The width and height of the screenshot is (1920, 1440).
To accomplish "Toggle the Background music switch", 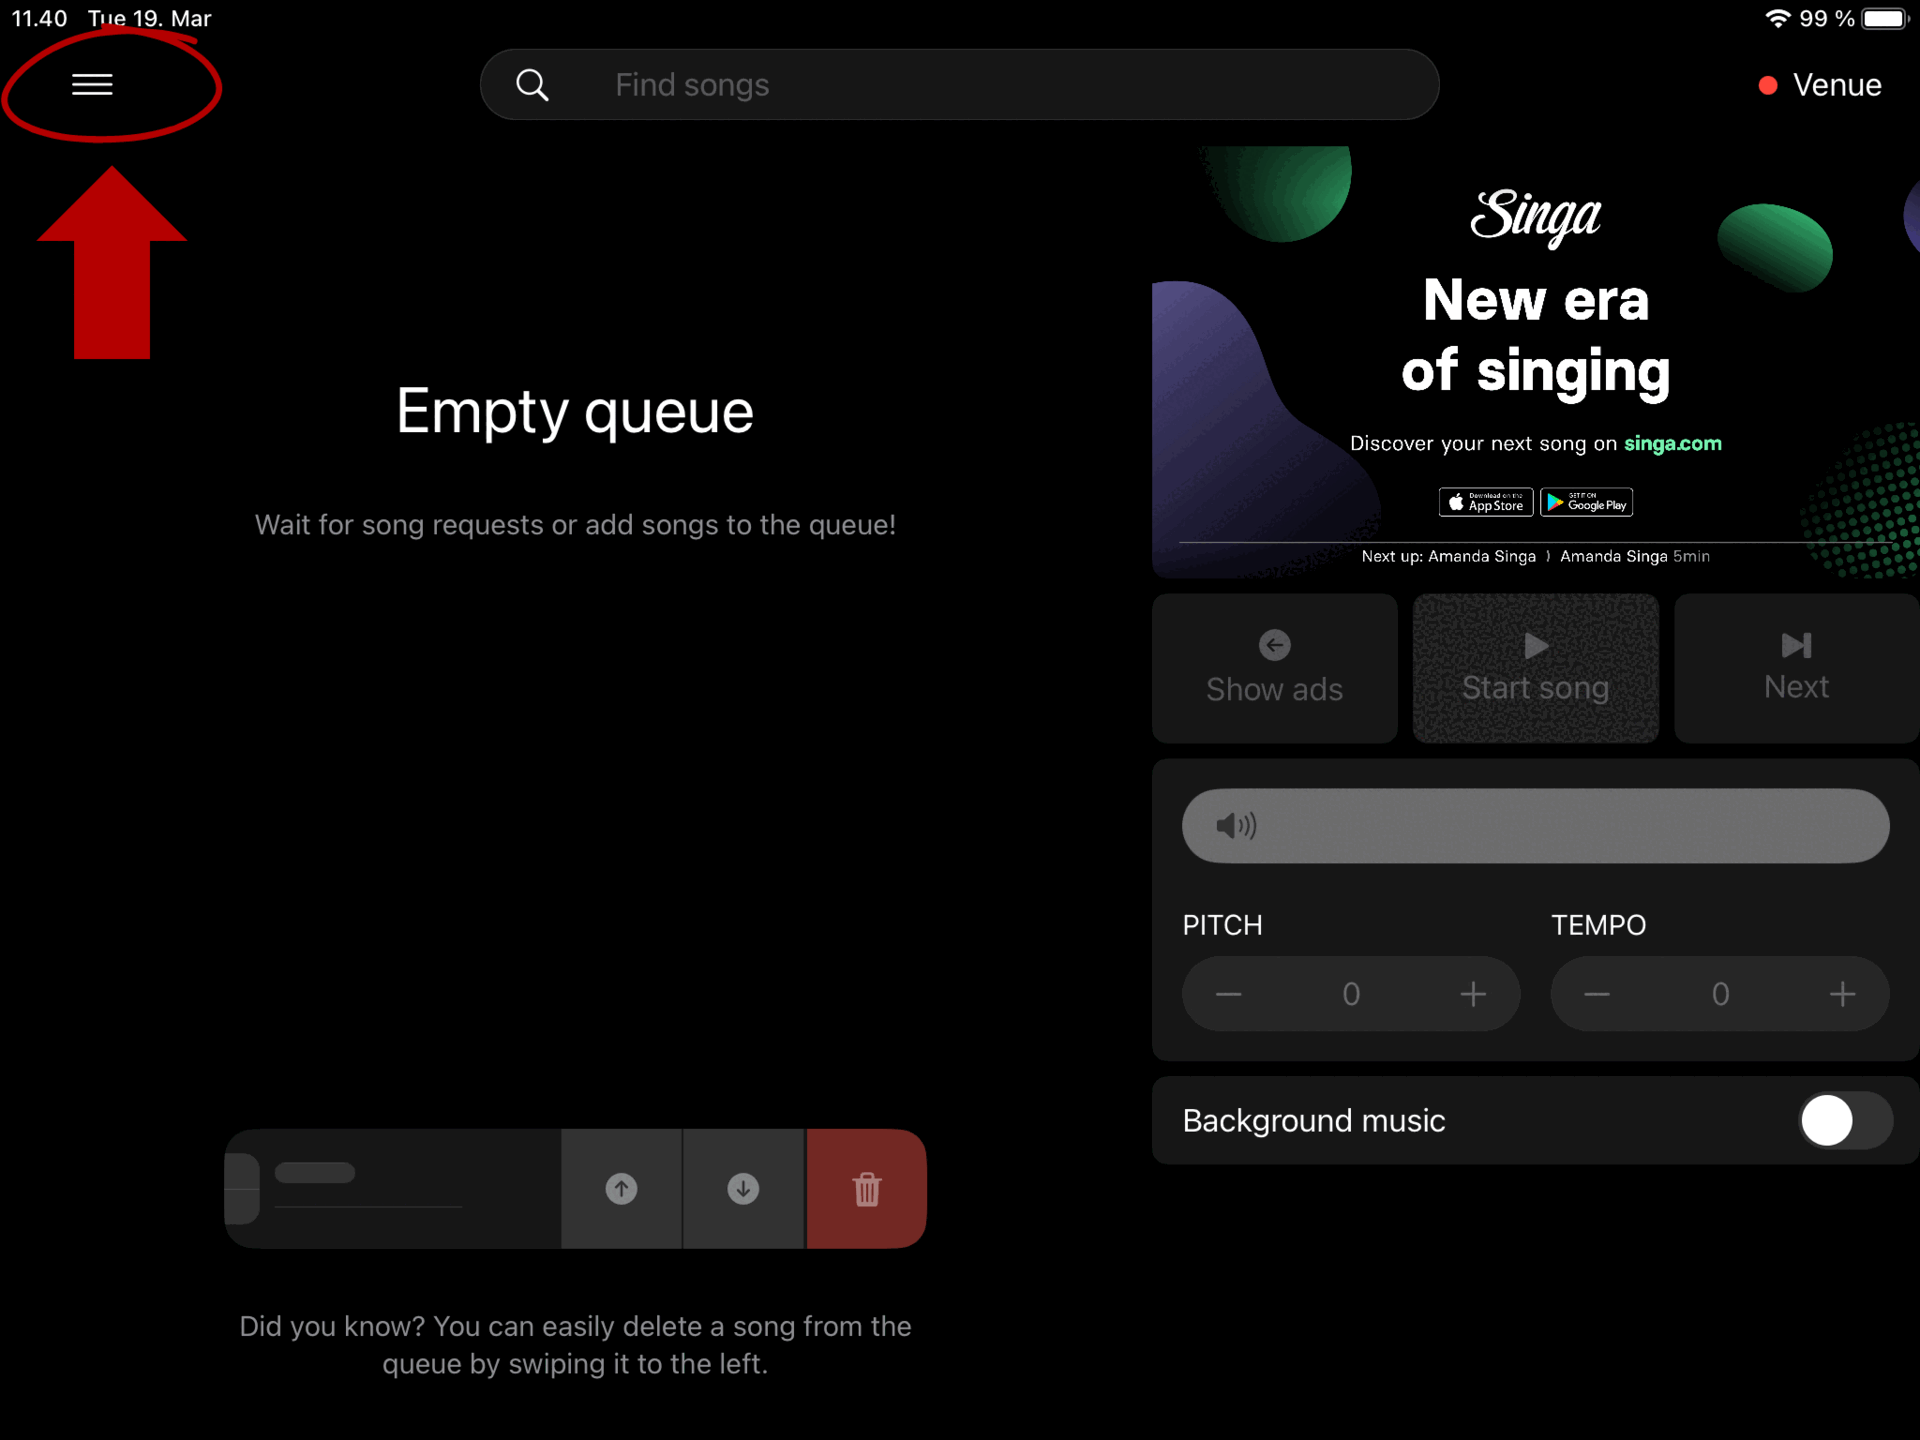I will 1844,1120.
